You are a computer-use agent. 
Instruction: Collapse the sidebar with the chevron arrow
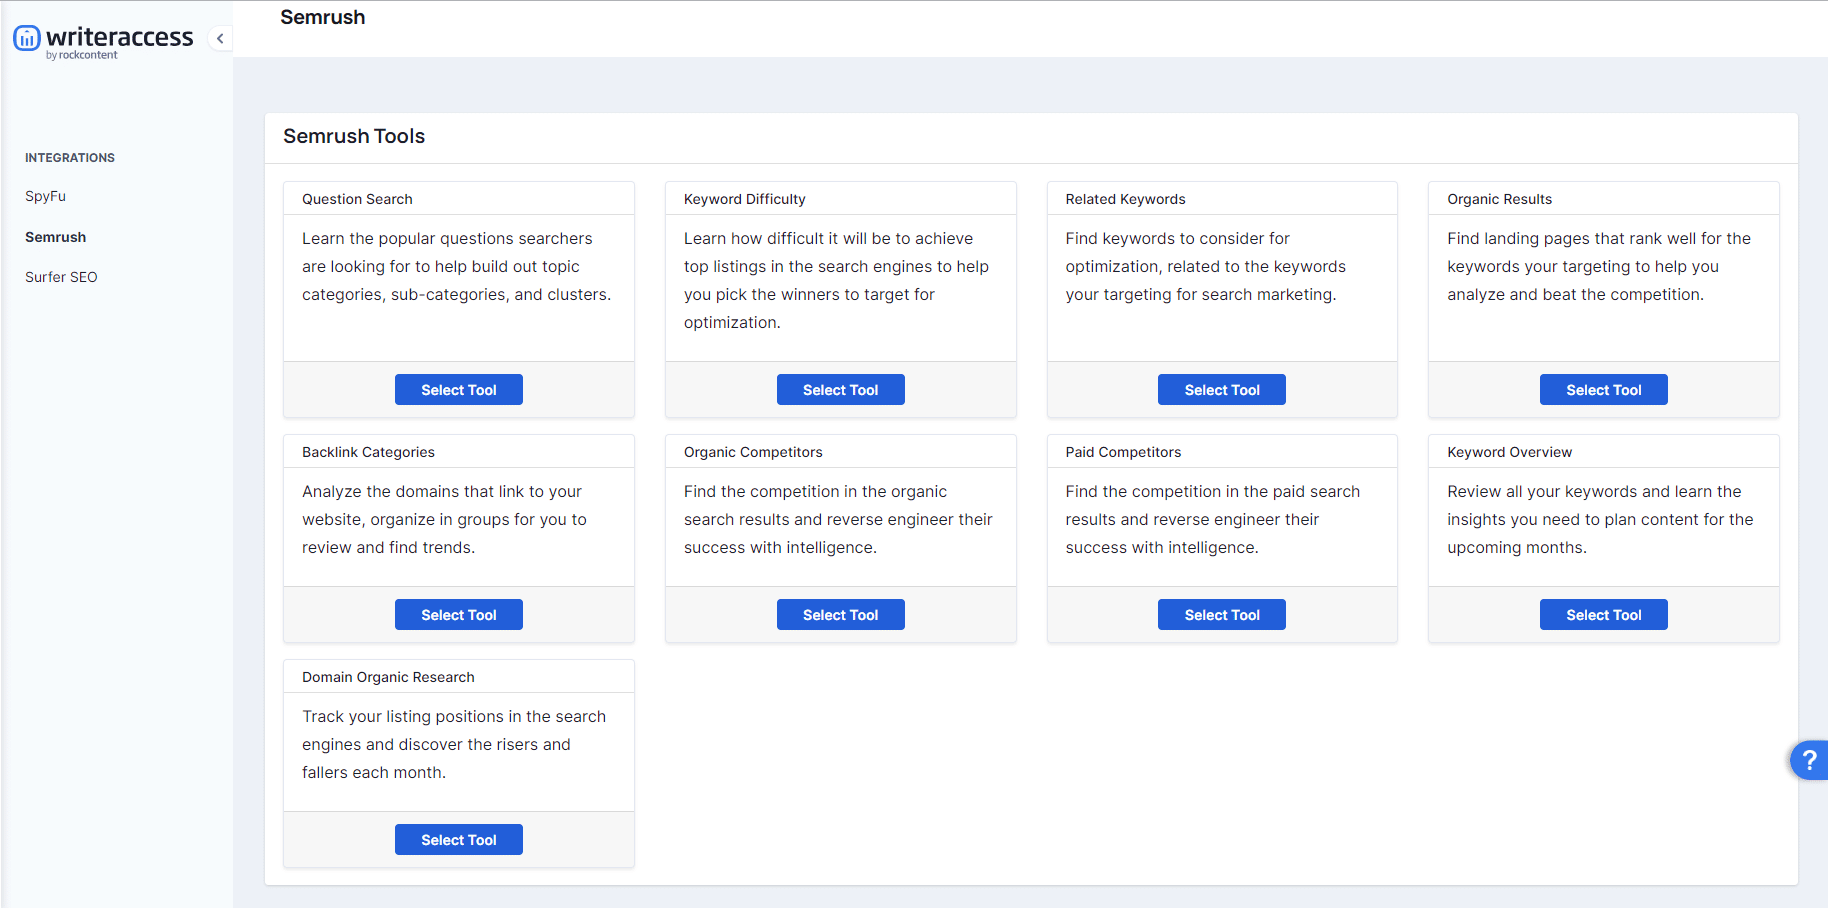220,39
